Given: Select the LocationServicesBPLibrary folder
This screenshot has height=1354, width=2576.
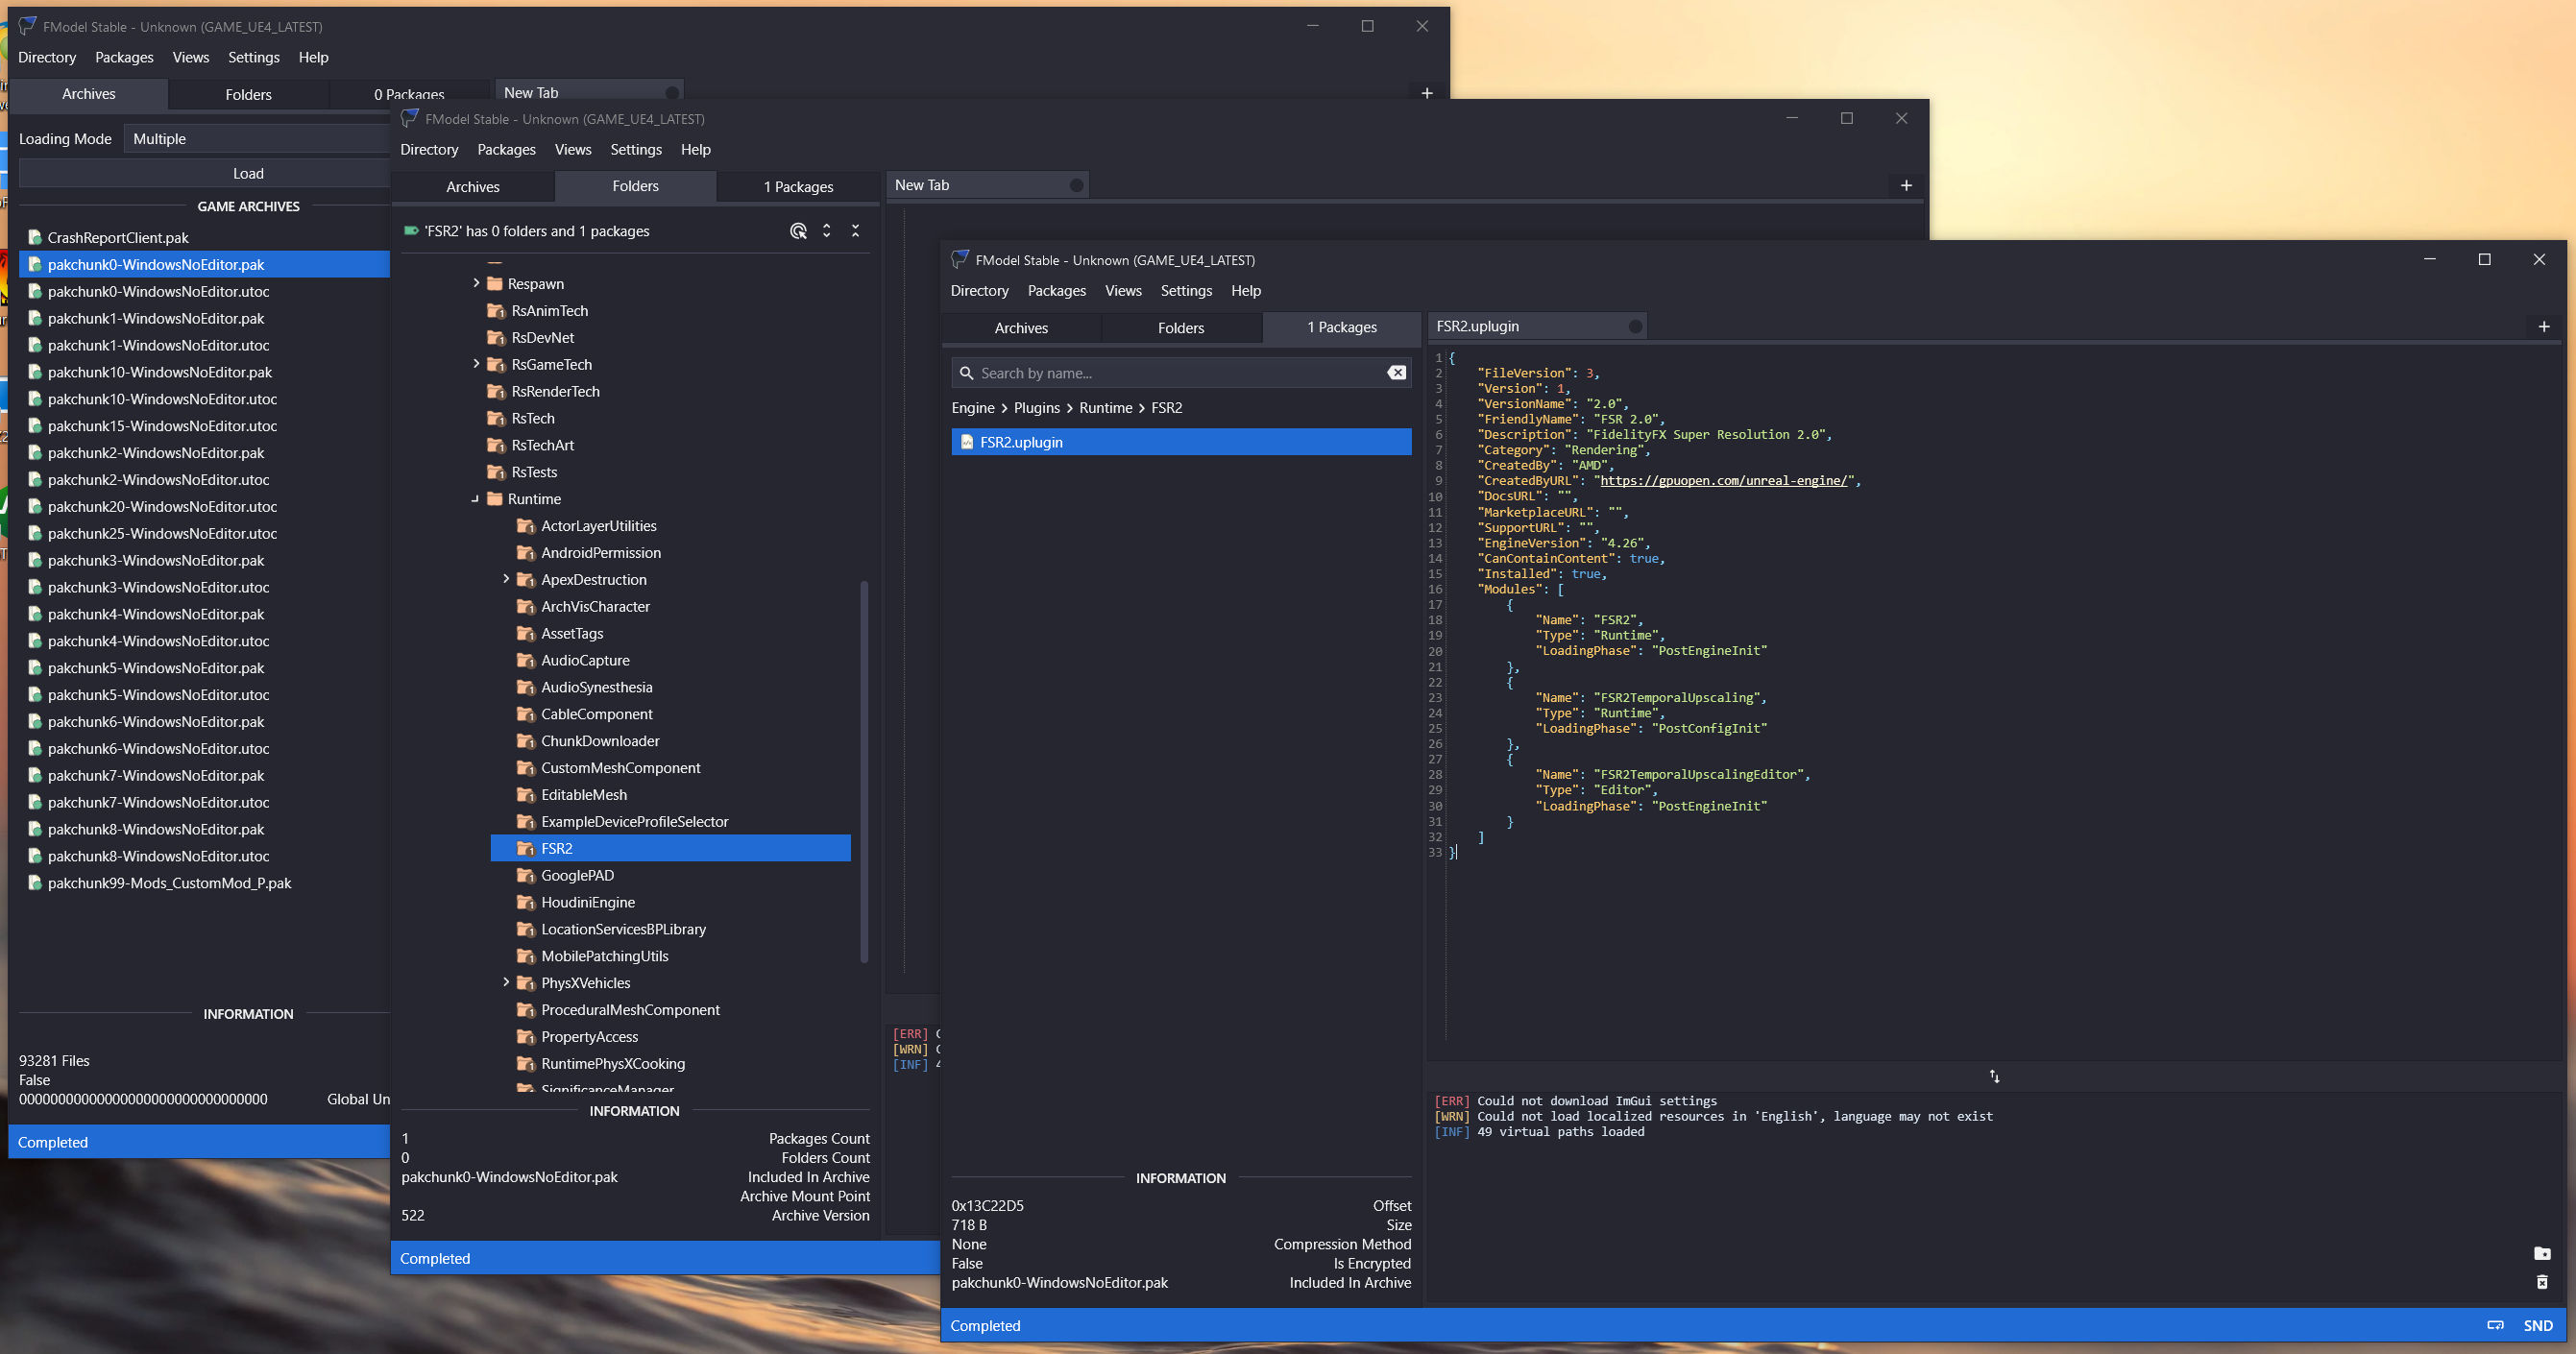Looking at the screenshot, I should click(x=623, y=930).
